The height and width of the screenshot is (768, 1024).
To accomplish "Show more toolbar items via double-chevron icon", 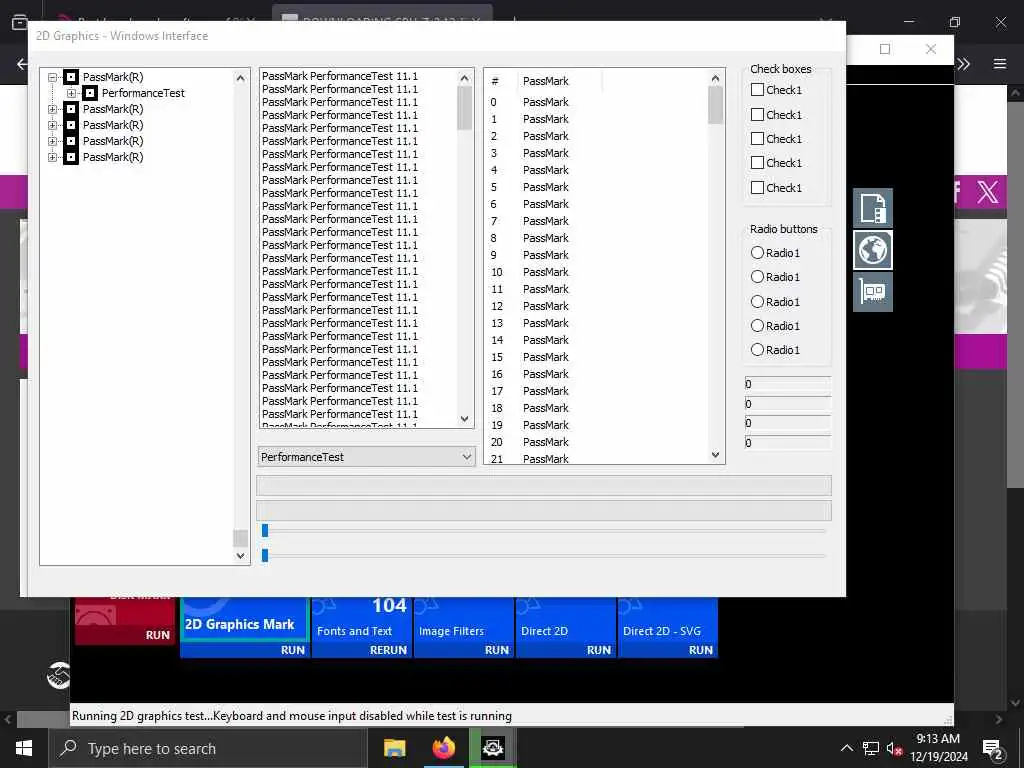I will click(963, 63).
